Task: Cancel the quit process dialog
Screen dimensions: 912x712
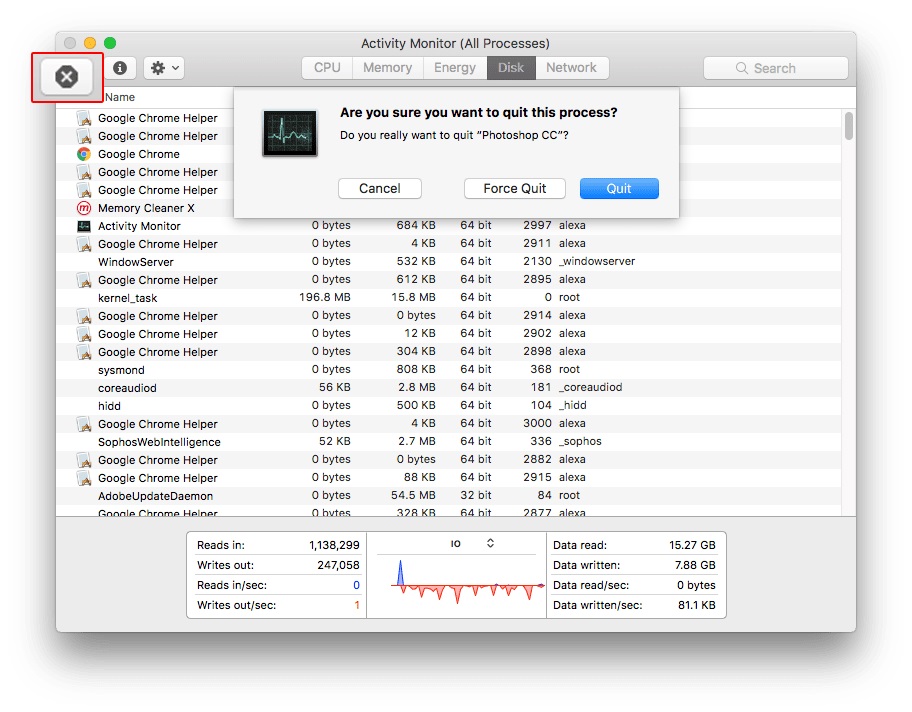Action: point(380,188)
